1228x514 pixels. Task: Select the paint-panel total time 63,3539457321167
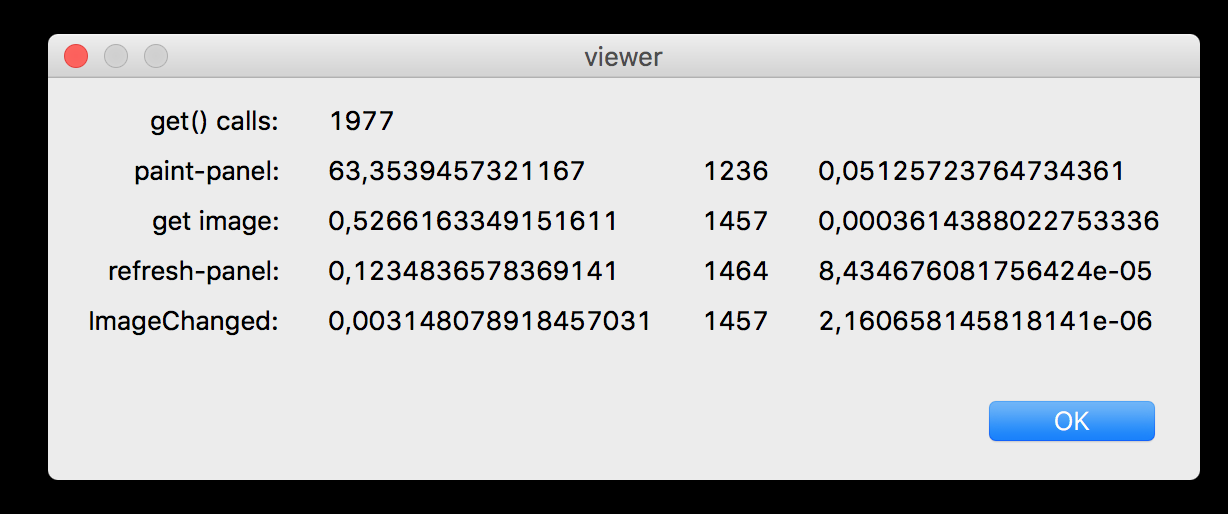(x=456, y=172)
